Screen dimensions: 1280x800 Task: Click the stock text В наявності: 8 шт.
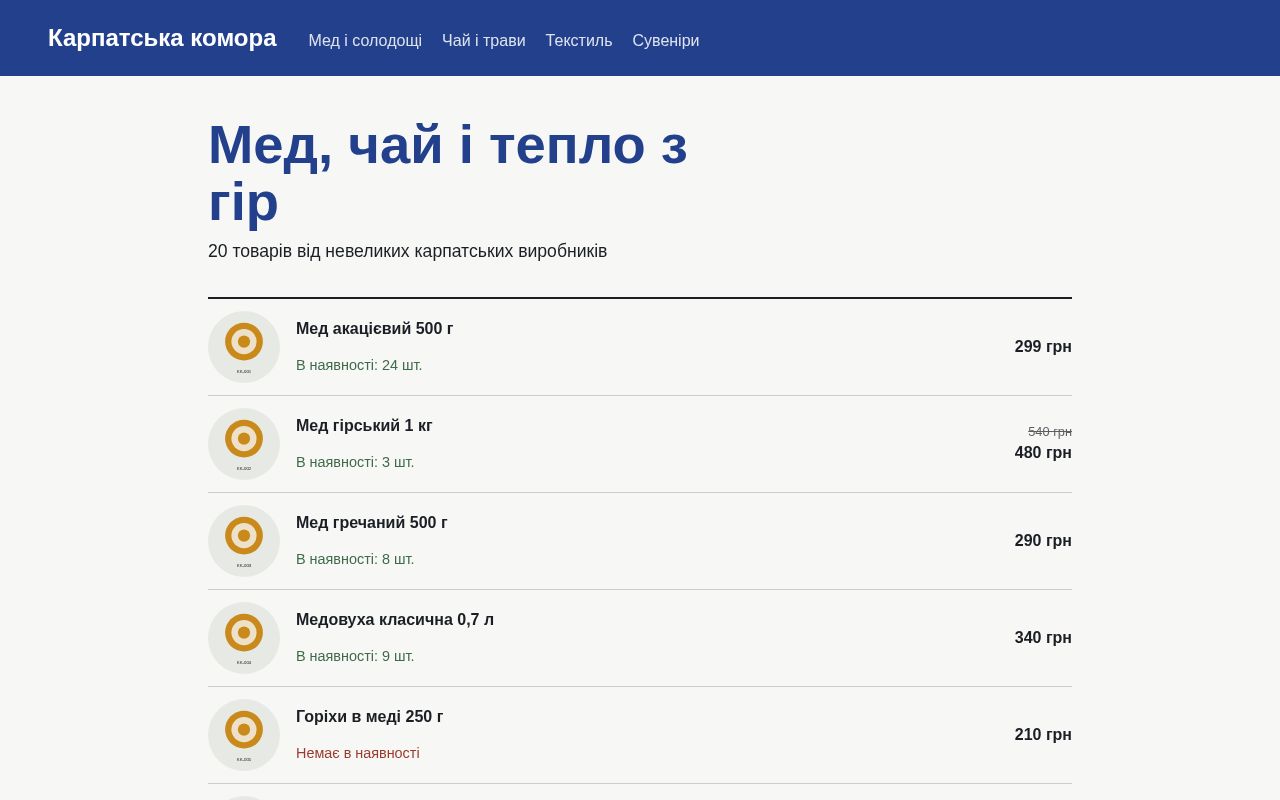(355, 559)
